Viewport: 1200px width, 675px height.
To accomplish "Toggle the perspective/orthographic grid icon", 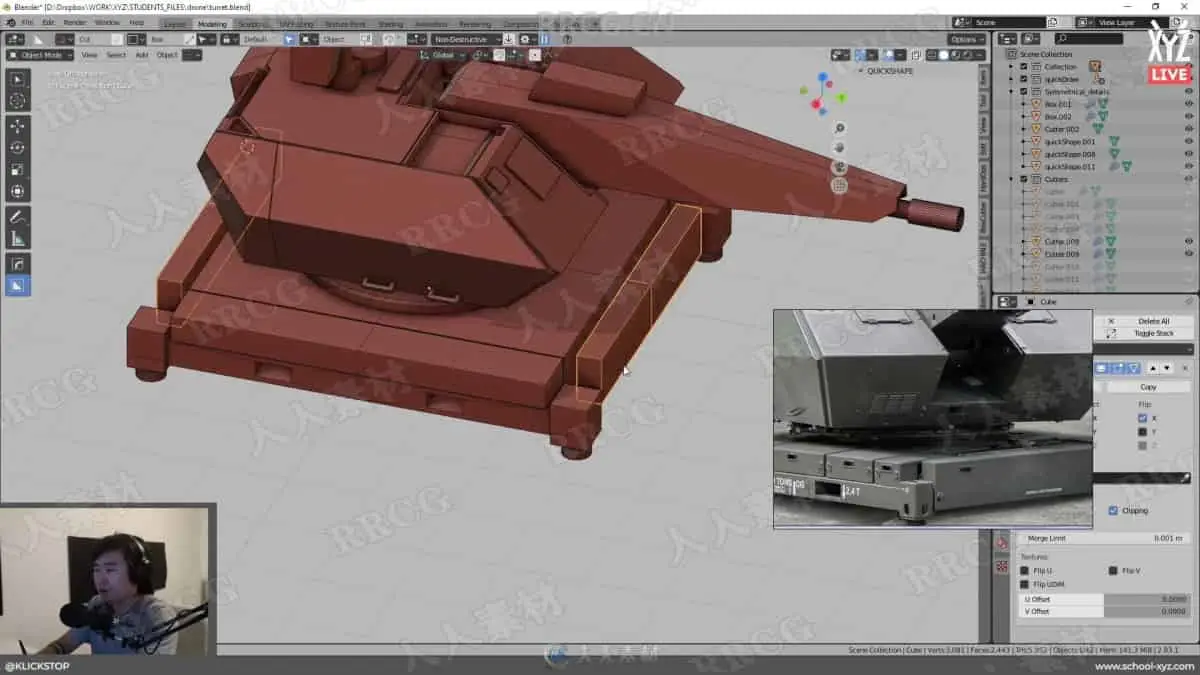I will click(840, 185).
